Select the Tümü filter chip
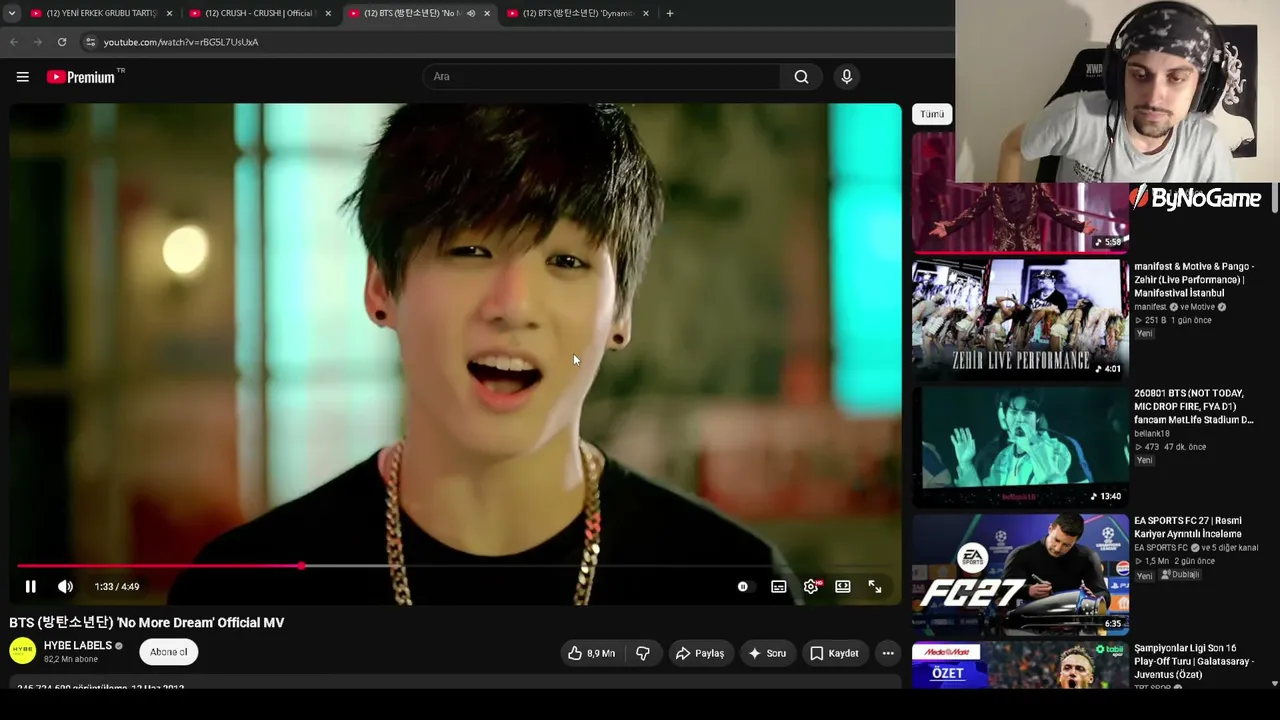The height and width of the screenshot is (720, 1280). 932,114
